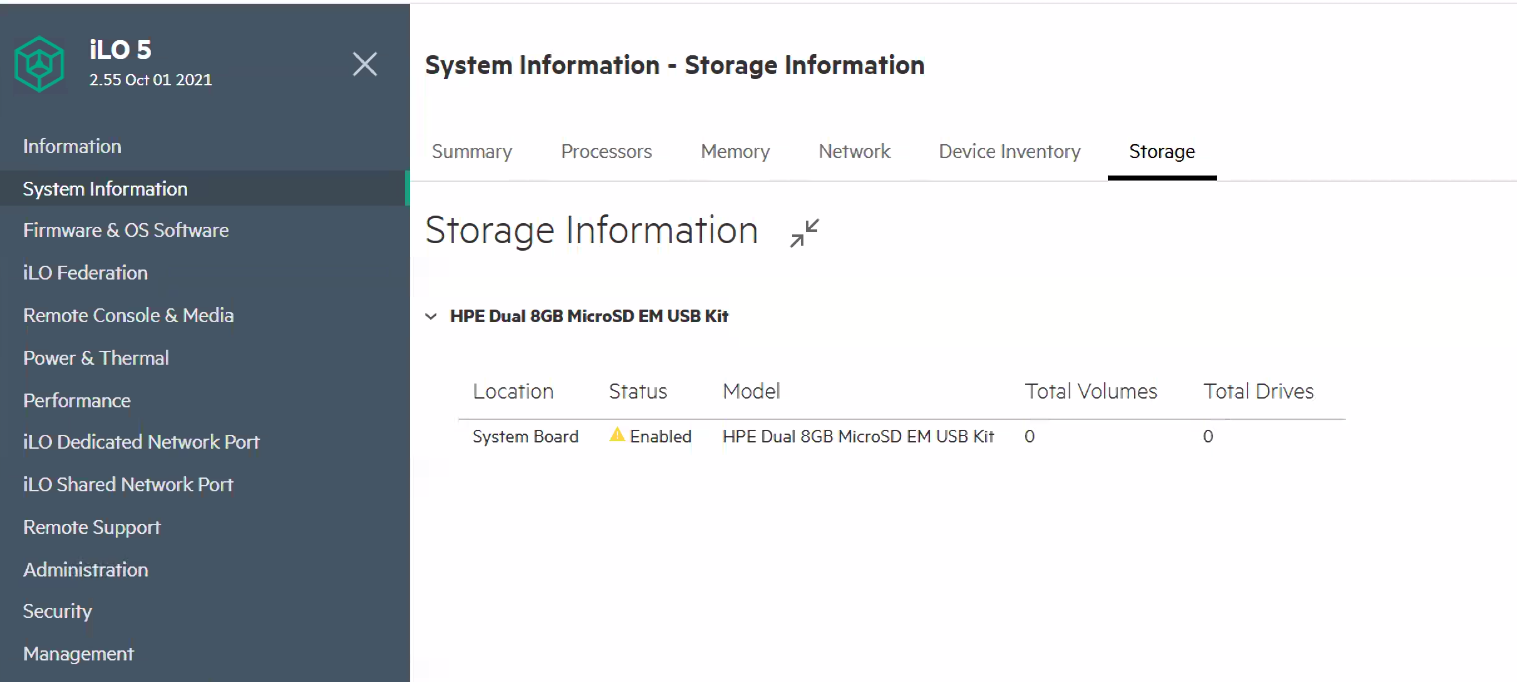This screenshot has height=682, width=1517.
Task: Open iLO Shared Network Port
Action: [x=128, y=484]
